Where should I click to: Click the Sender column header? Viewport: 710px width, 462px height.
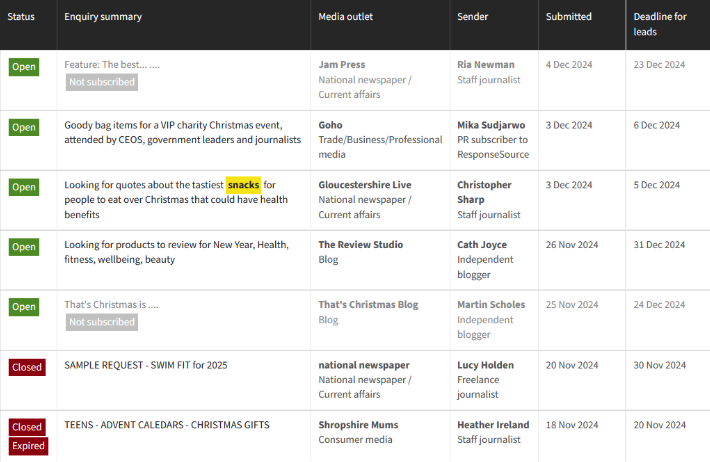click(x=473, y=17)
